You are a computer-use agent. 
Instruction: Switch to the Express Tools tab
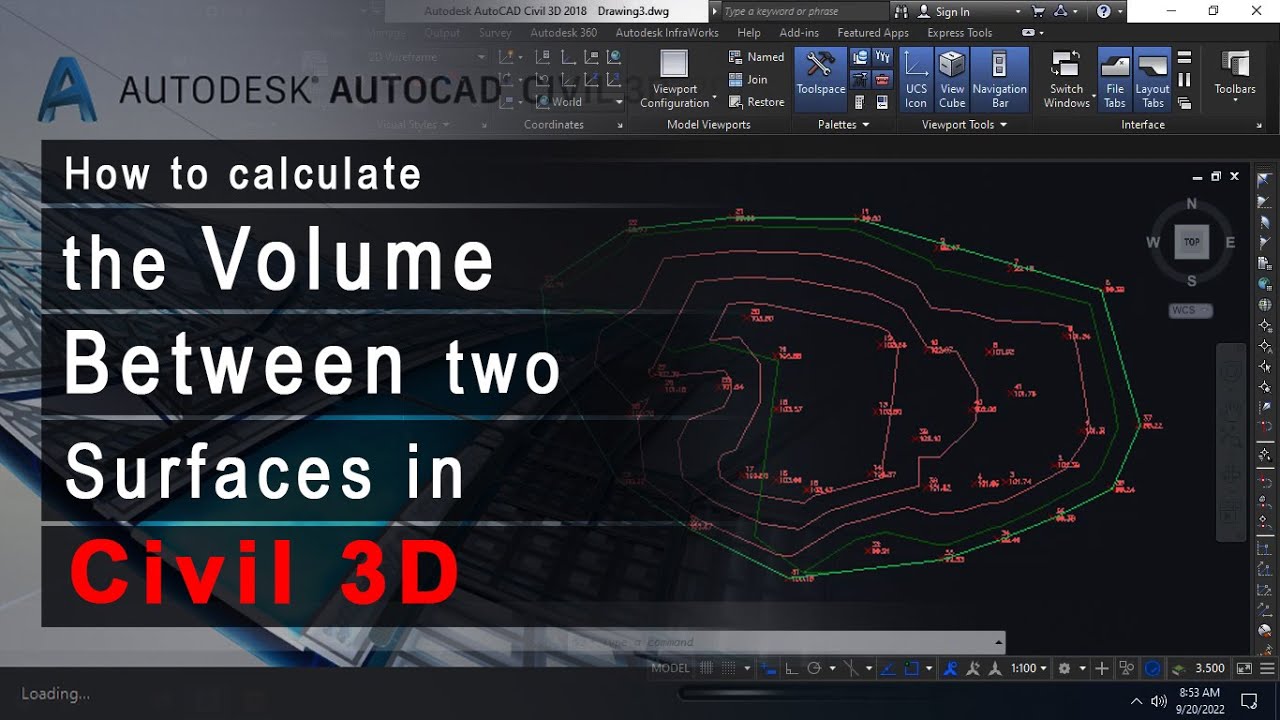tap(960, 33)
